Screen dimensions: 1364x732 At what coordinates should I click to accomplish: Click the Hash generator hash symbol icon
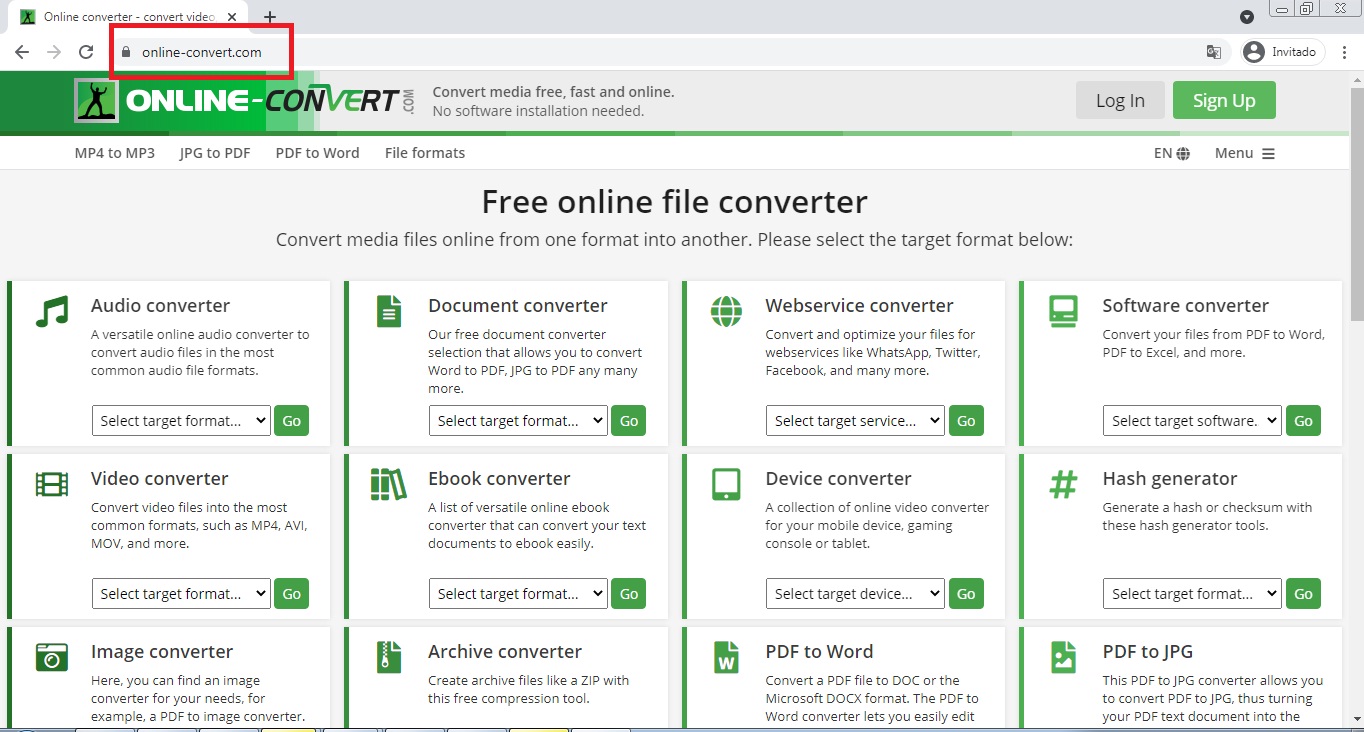coord(1063,484)
